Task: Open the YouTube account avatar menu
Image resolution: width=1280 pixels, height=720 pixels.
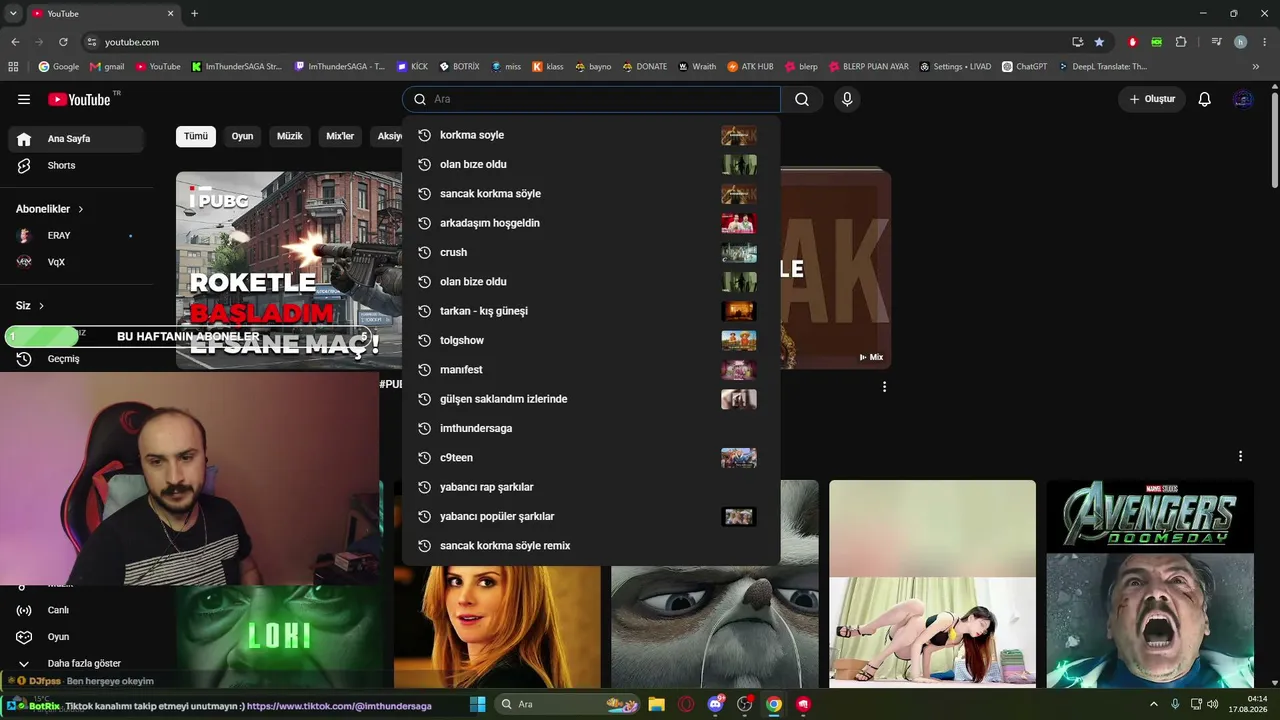Action: click(x=1243, y=99)
